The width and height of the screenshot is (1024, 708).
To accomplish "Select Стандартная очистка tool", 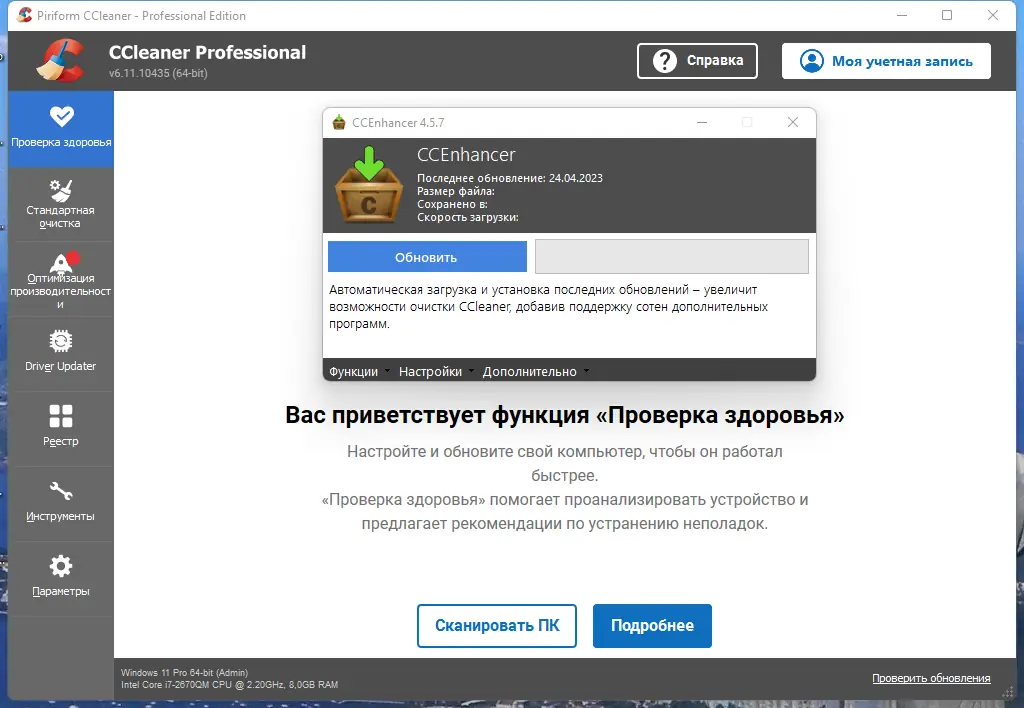I will pos(61,204).
